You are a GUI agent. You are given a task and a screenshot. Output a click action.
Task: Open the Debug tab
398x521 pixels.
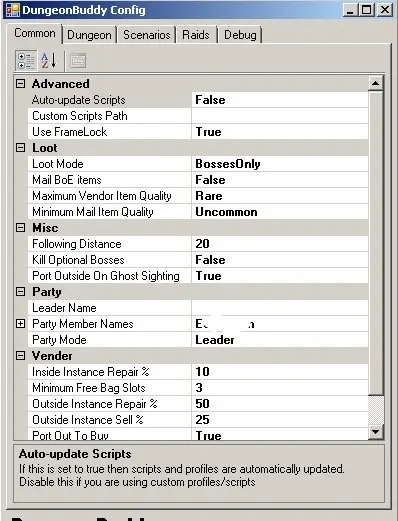point(240,35)
